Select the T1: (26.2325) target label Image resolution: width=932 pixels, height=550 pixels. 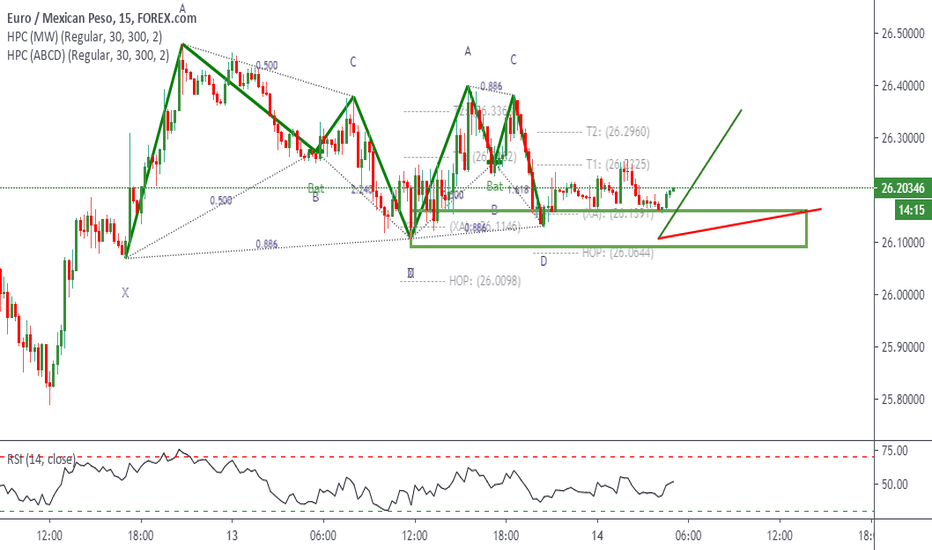coord(618,164)
